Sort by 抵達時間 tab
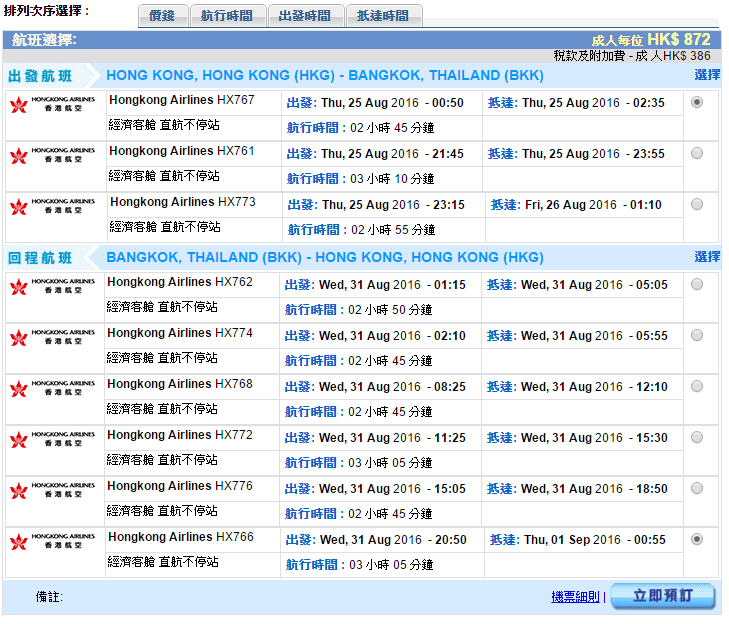 pos(382,16)
